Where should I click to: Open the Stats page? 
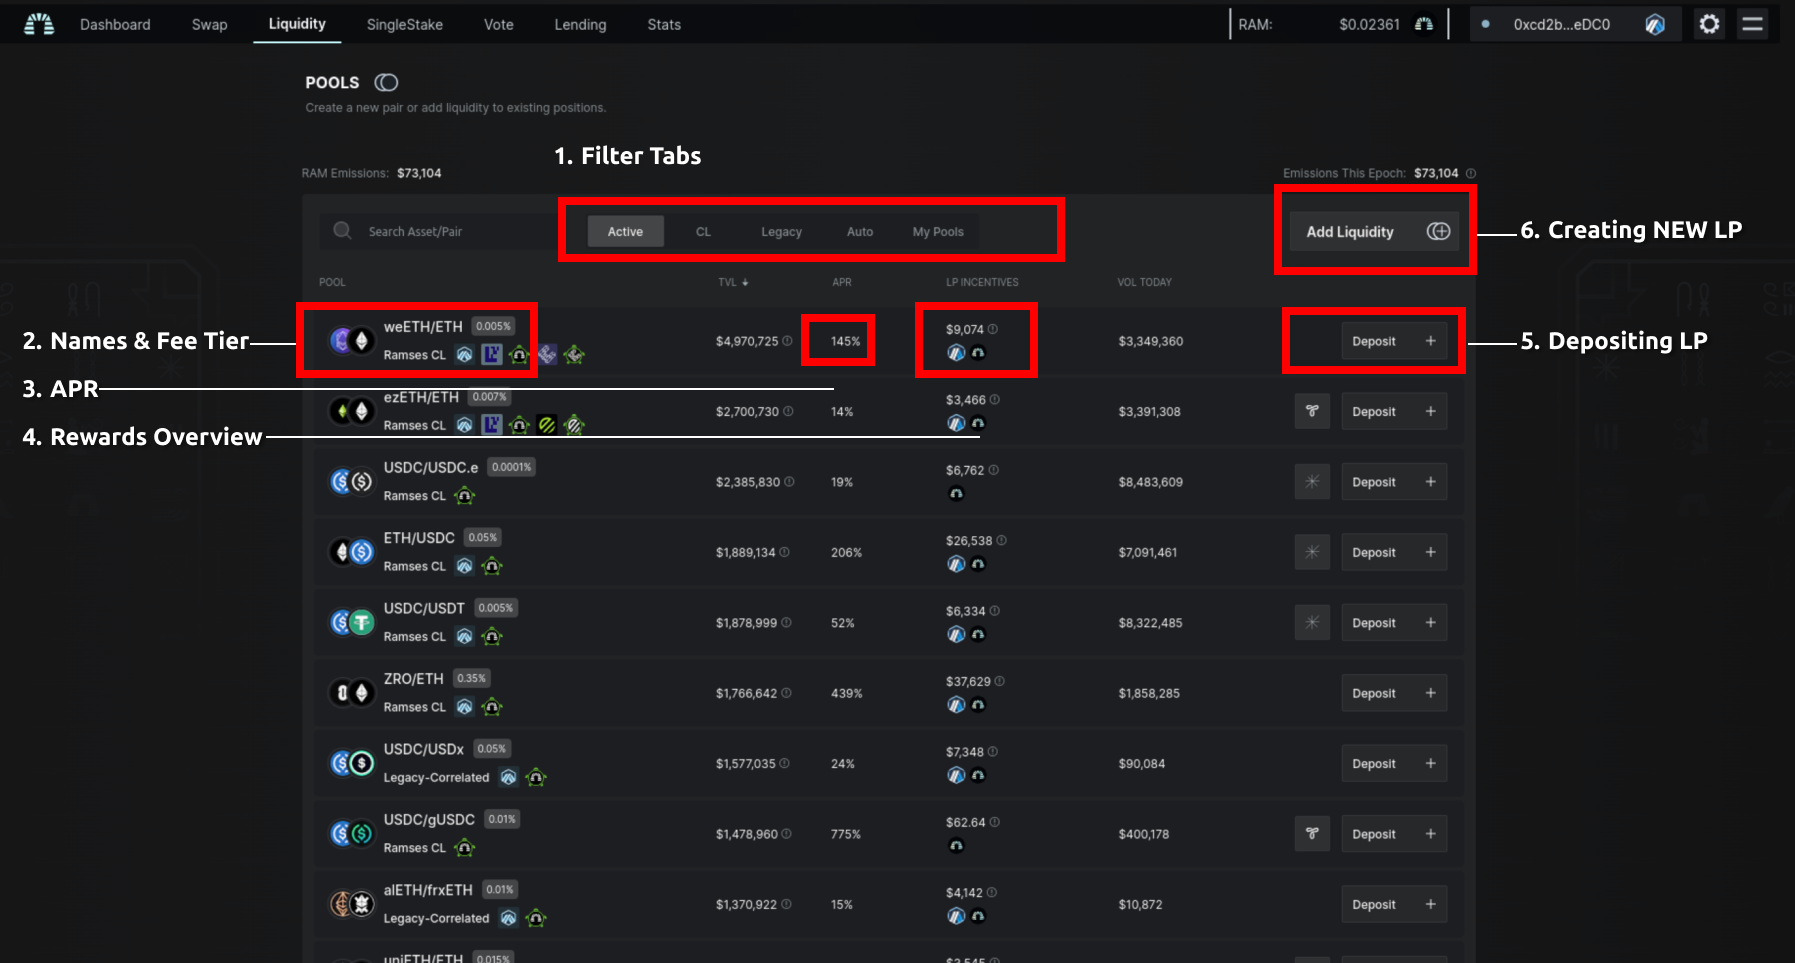pyautogui.click(x=664, y=24)
